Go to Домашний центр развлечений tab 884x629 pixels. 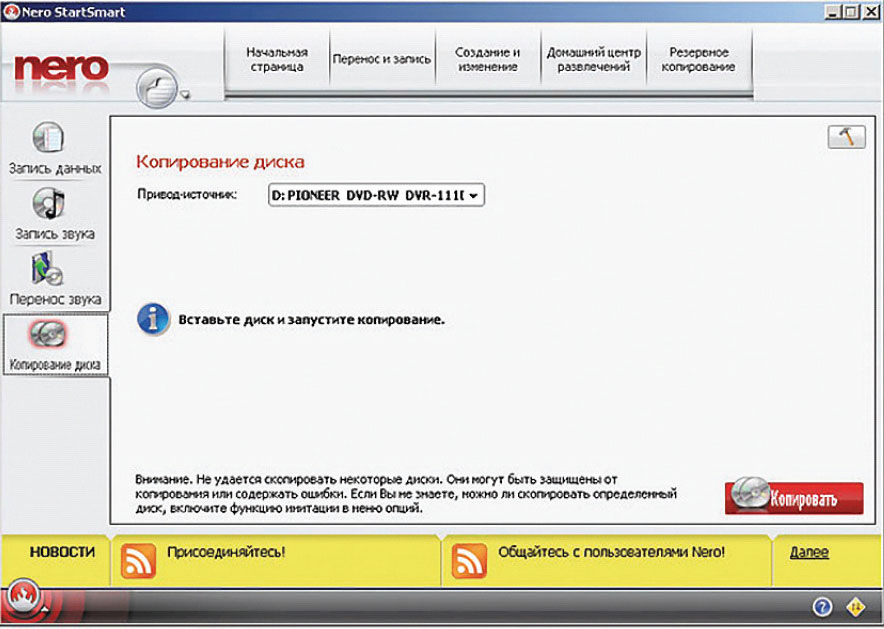594,59
